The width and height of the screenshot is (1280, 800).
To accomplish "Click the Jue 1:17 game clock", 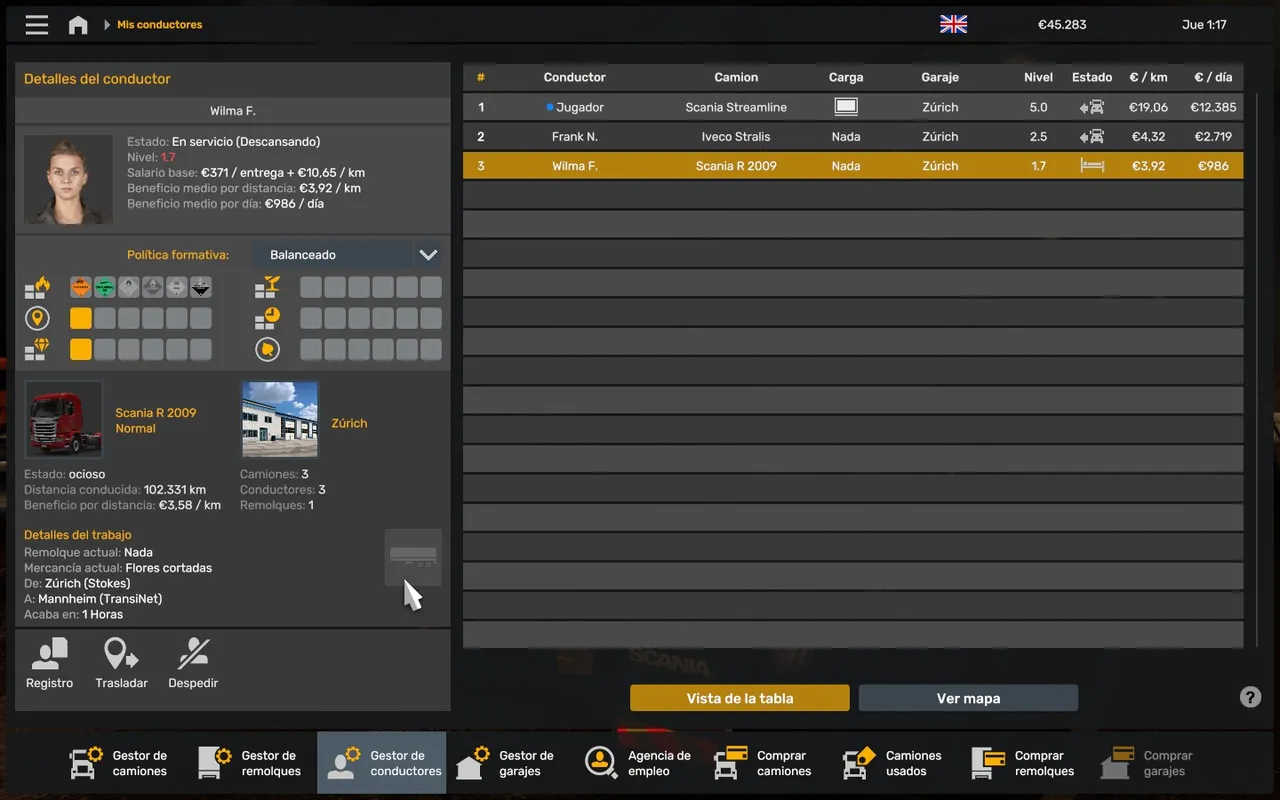I will (1204, 25).
